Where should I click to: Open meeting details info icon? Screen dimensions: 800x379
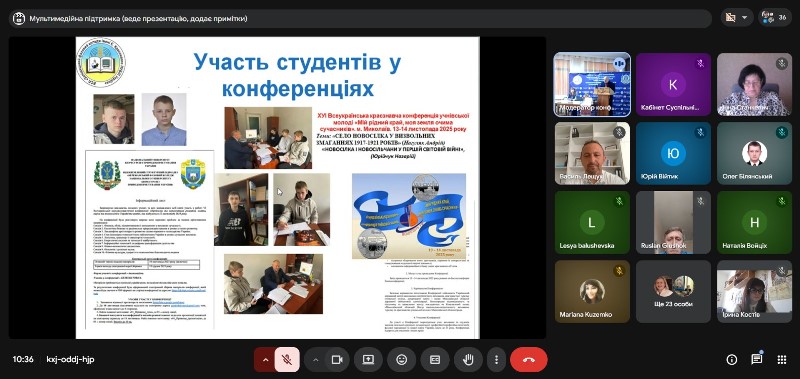click(732, 360)
